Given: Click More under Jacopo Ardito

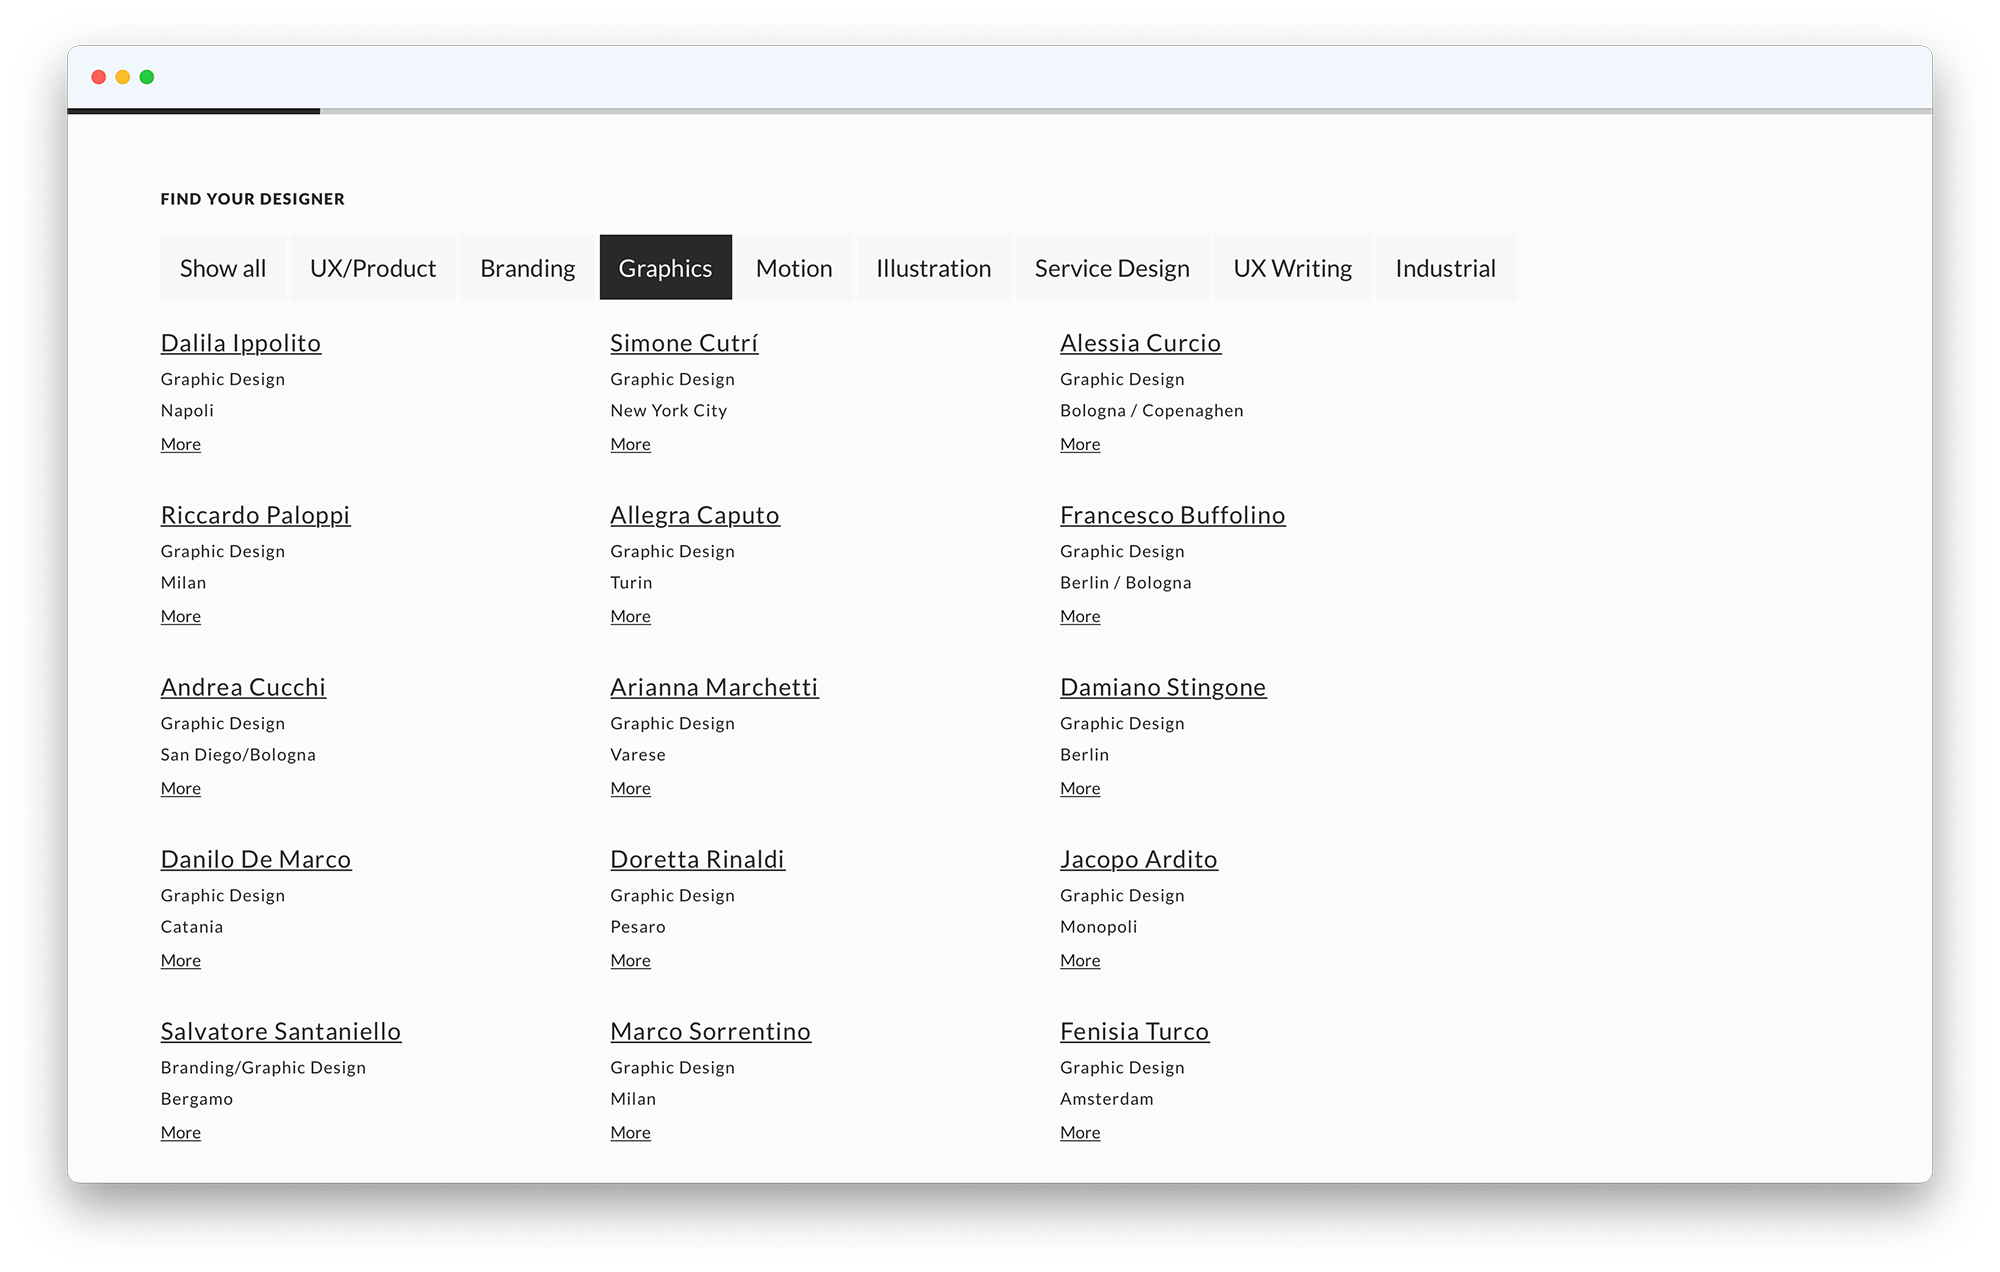Looking at the screenshot, I should (1080, 960).
